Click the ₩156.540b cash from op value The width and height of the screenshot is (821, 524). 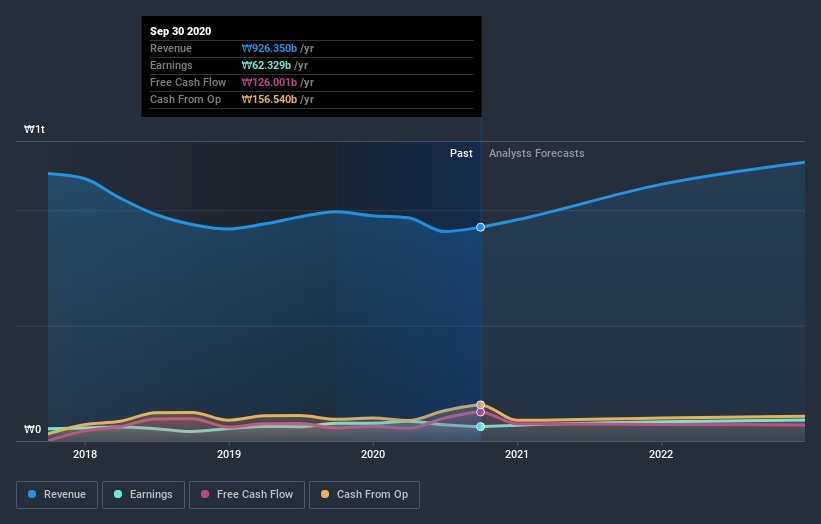269,99
